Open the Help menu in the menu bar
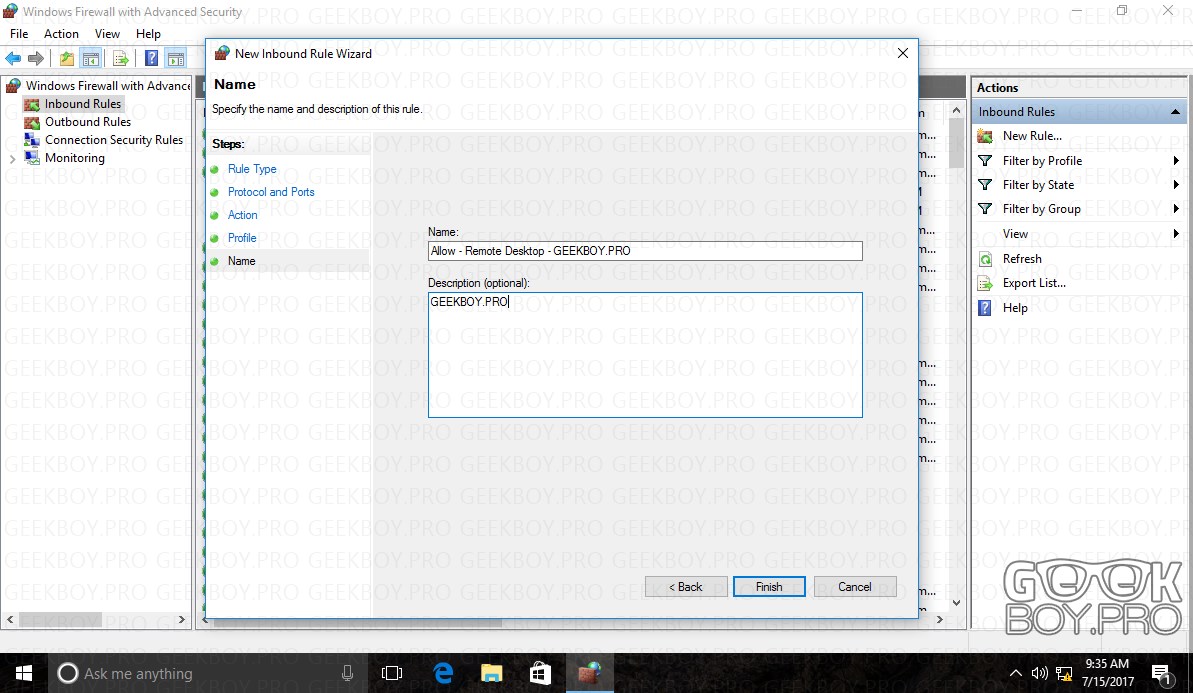The image size is (1193, 693). tap(148, 34)
